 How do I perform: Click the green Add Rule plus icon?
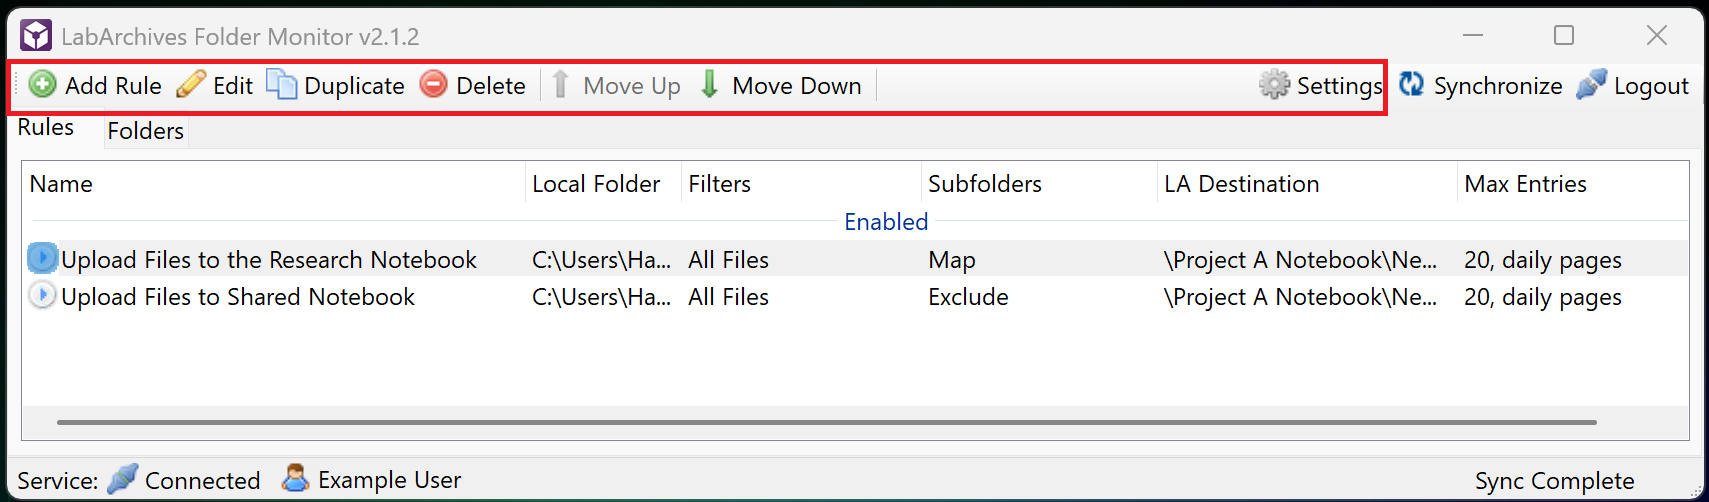42,85
